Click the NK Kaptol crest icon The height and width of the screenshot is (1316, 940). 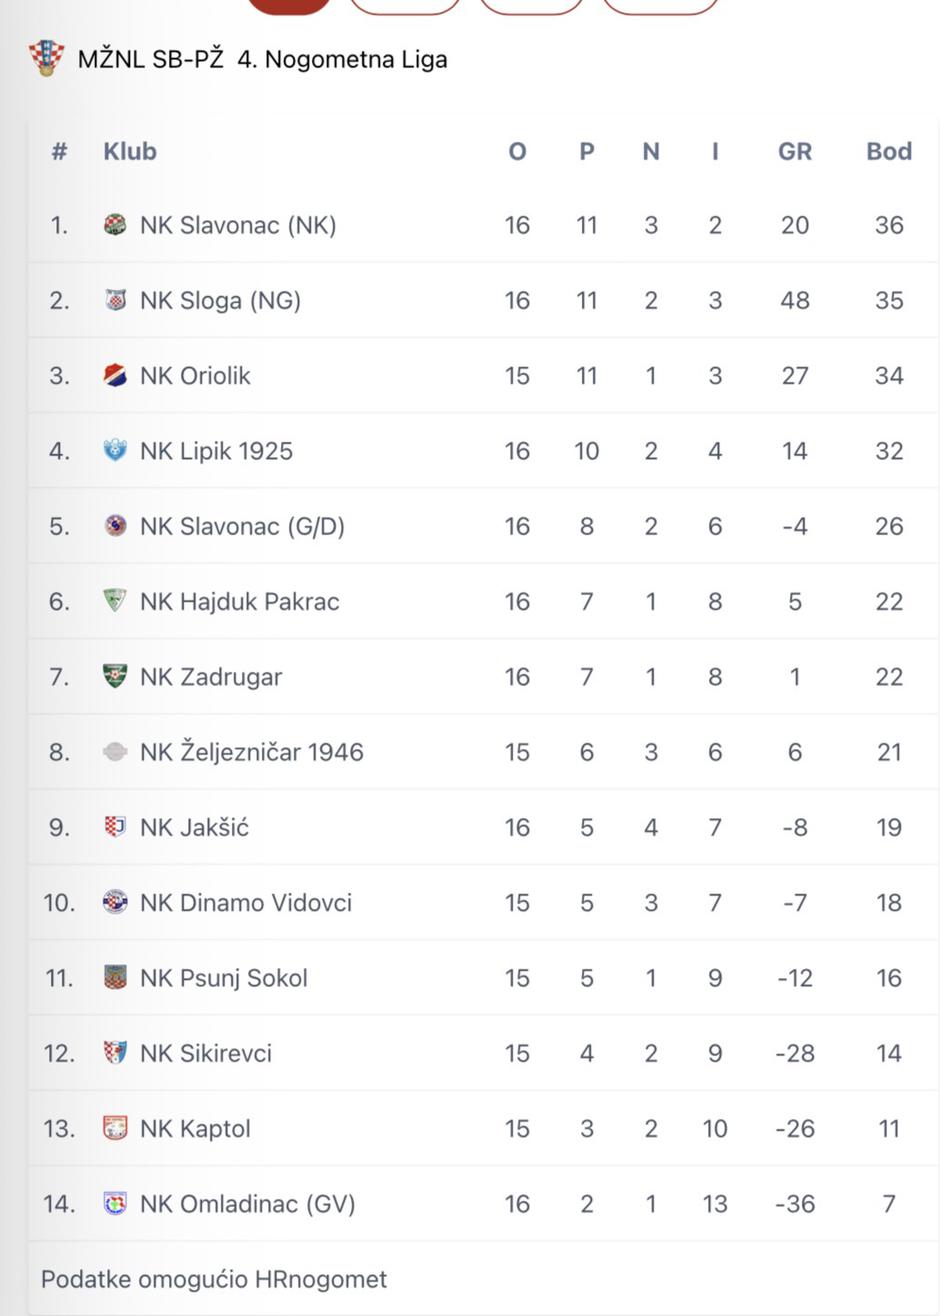tap(115, 1128)
